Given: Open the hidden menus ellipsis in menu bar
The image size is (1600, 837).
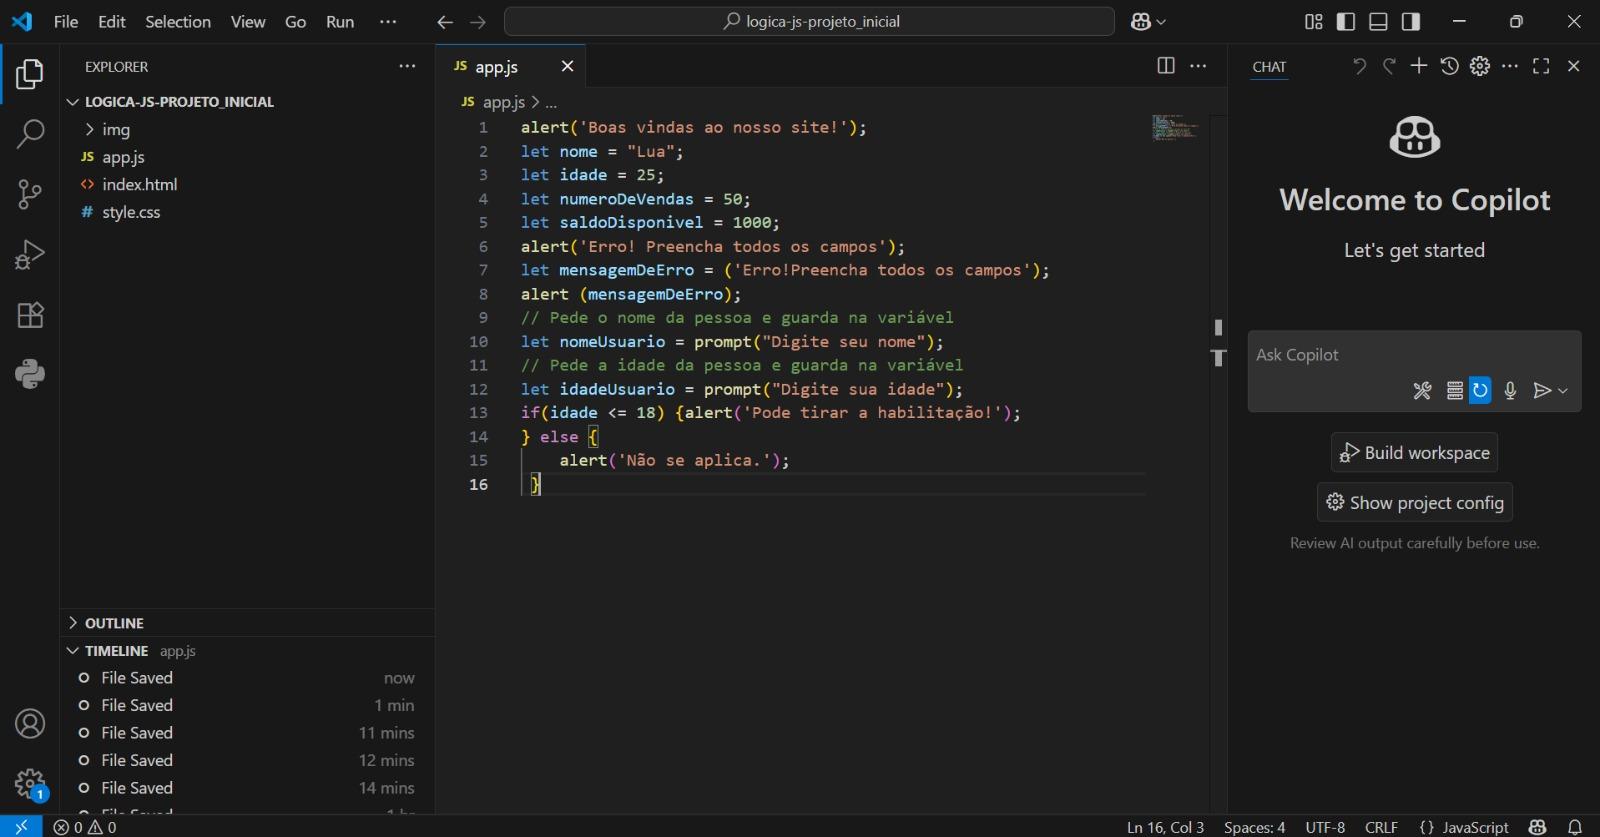Looking at the screenshot, I should tap(388, 22).
